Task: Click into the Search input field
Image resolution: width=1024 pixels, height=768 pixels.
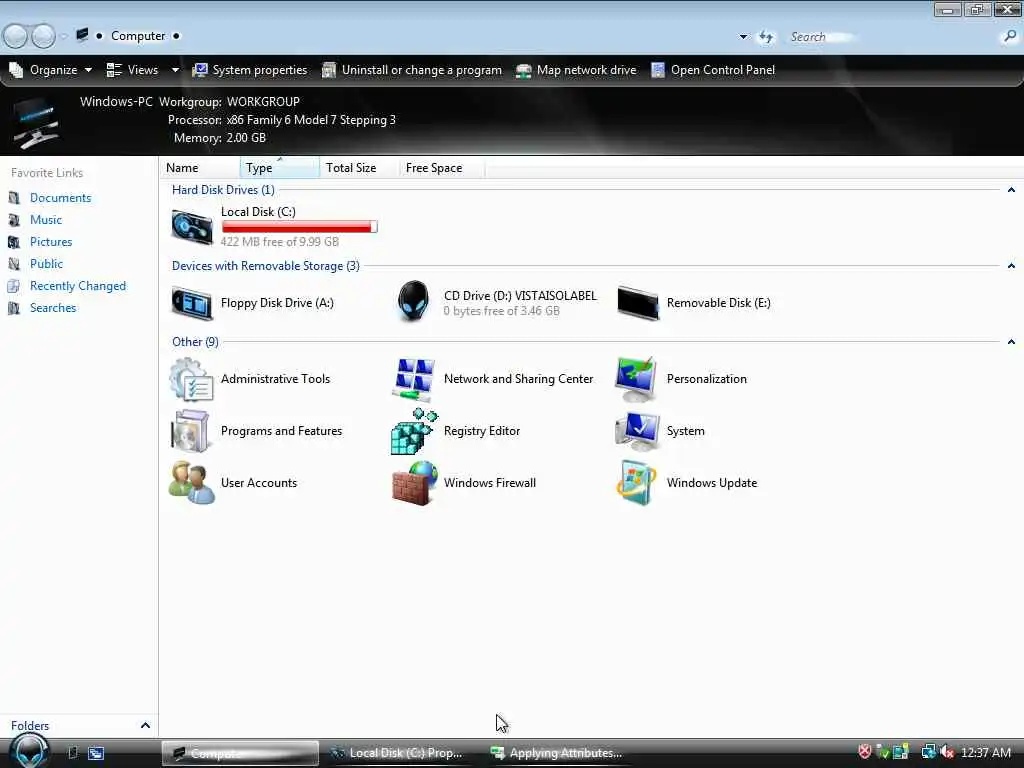Action: tap(891, 37)
